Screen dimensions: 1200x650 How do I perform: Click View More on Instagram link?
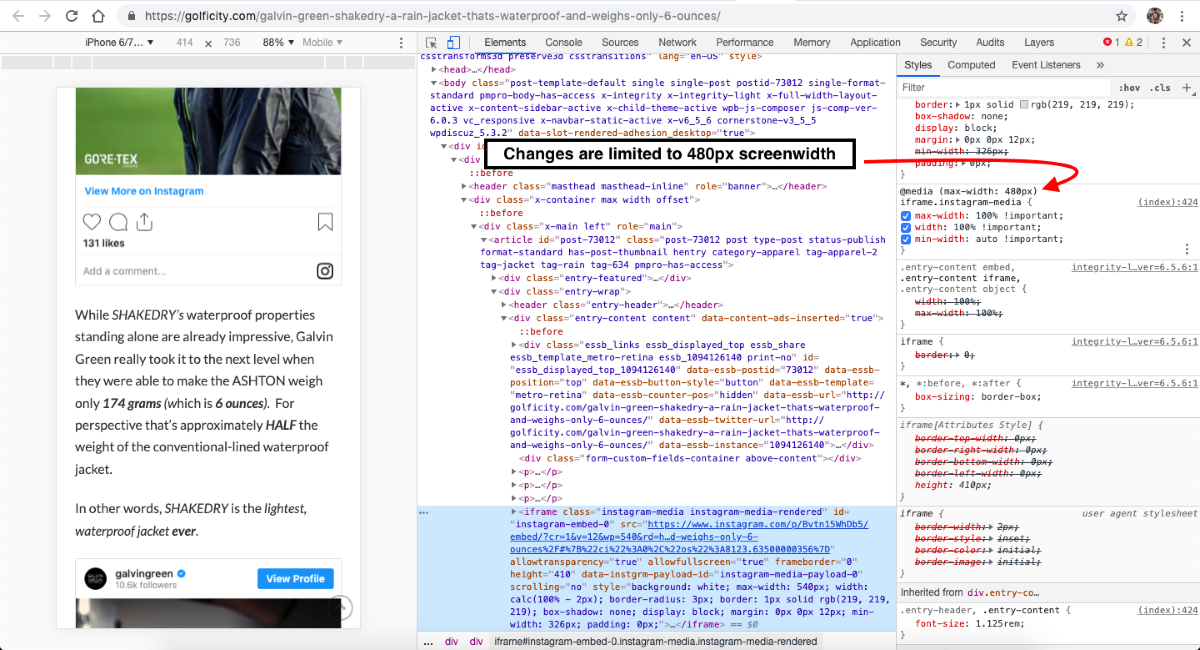coord(145,191)
